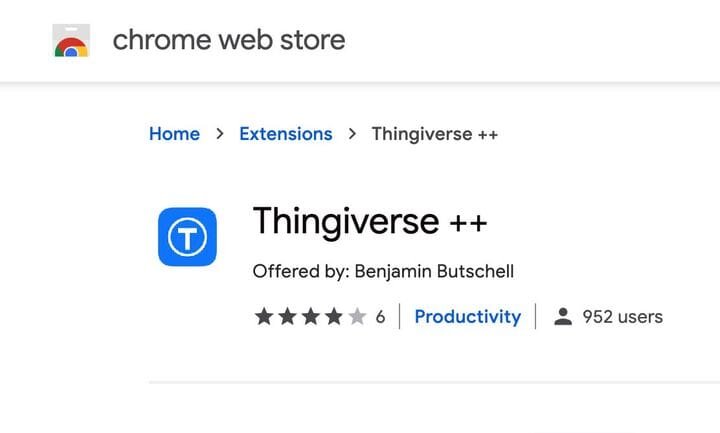The height and width of the screenshot is (433, 720).
Task: Click the chevron after Home breadcrumb
Action: pyautogui.click(x=220, y=134)
